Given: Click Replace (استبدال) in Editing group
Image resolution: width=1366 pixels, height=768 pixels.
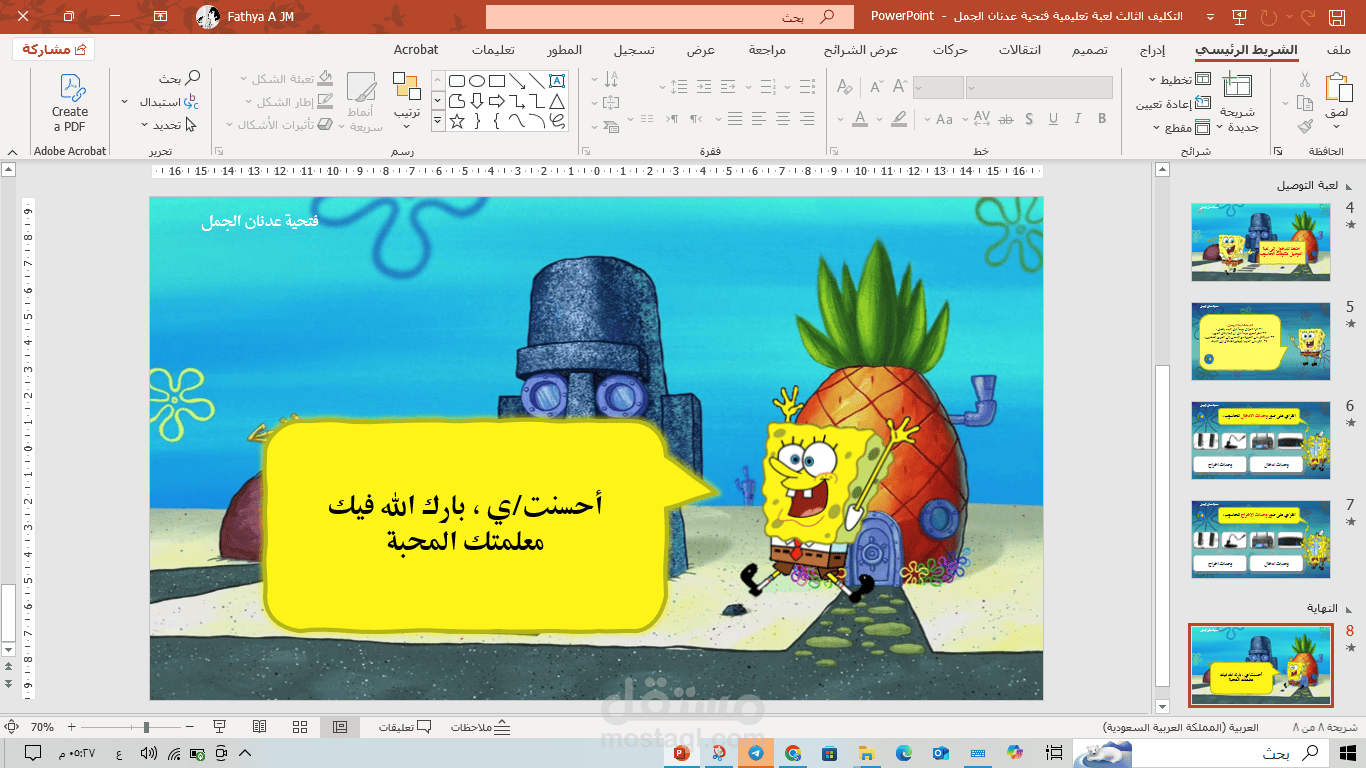Looking at the screenshot, I should point(167,101).
